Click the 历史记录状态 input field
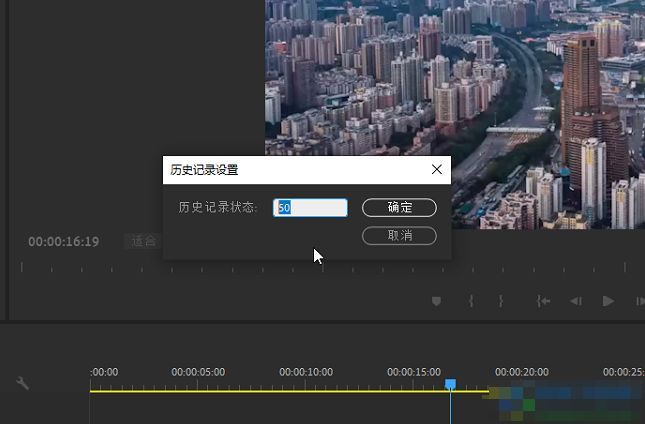Image resolution: width=645 pixels, height=424 pixels. 311,208
